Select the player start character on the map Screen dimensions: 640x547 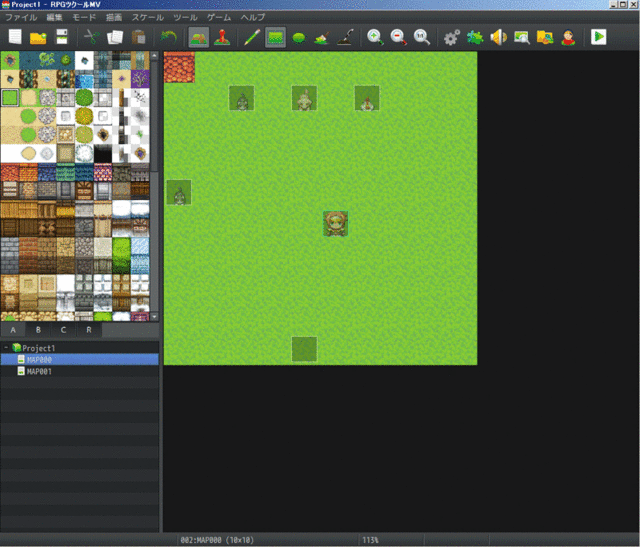[x=336, y=223]
